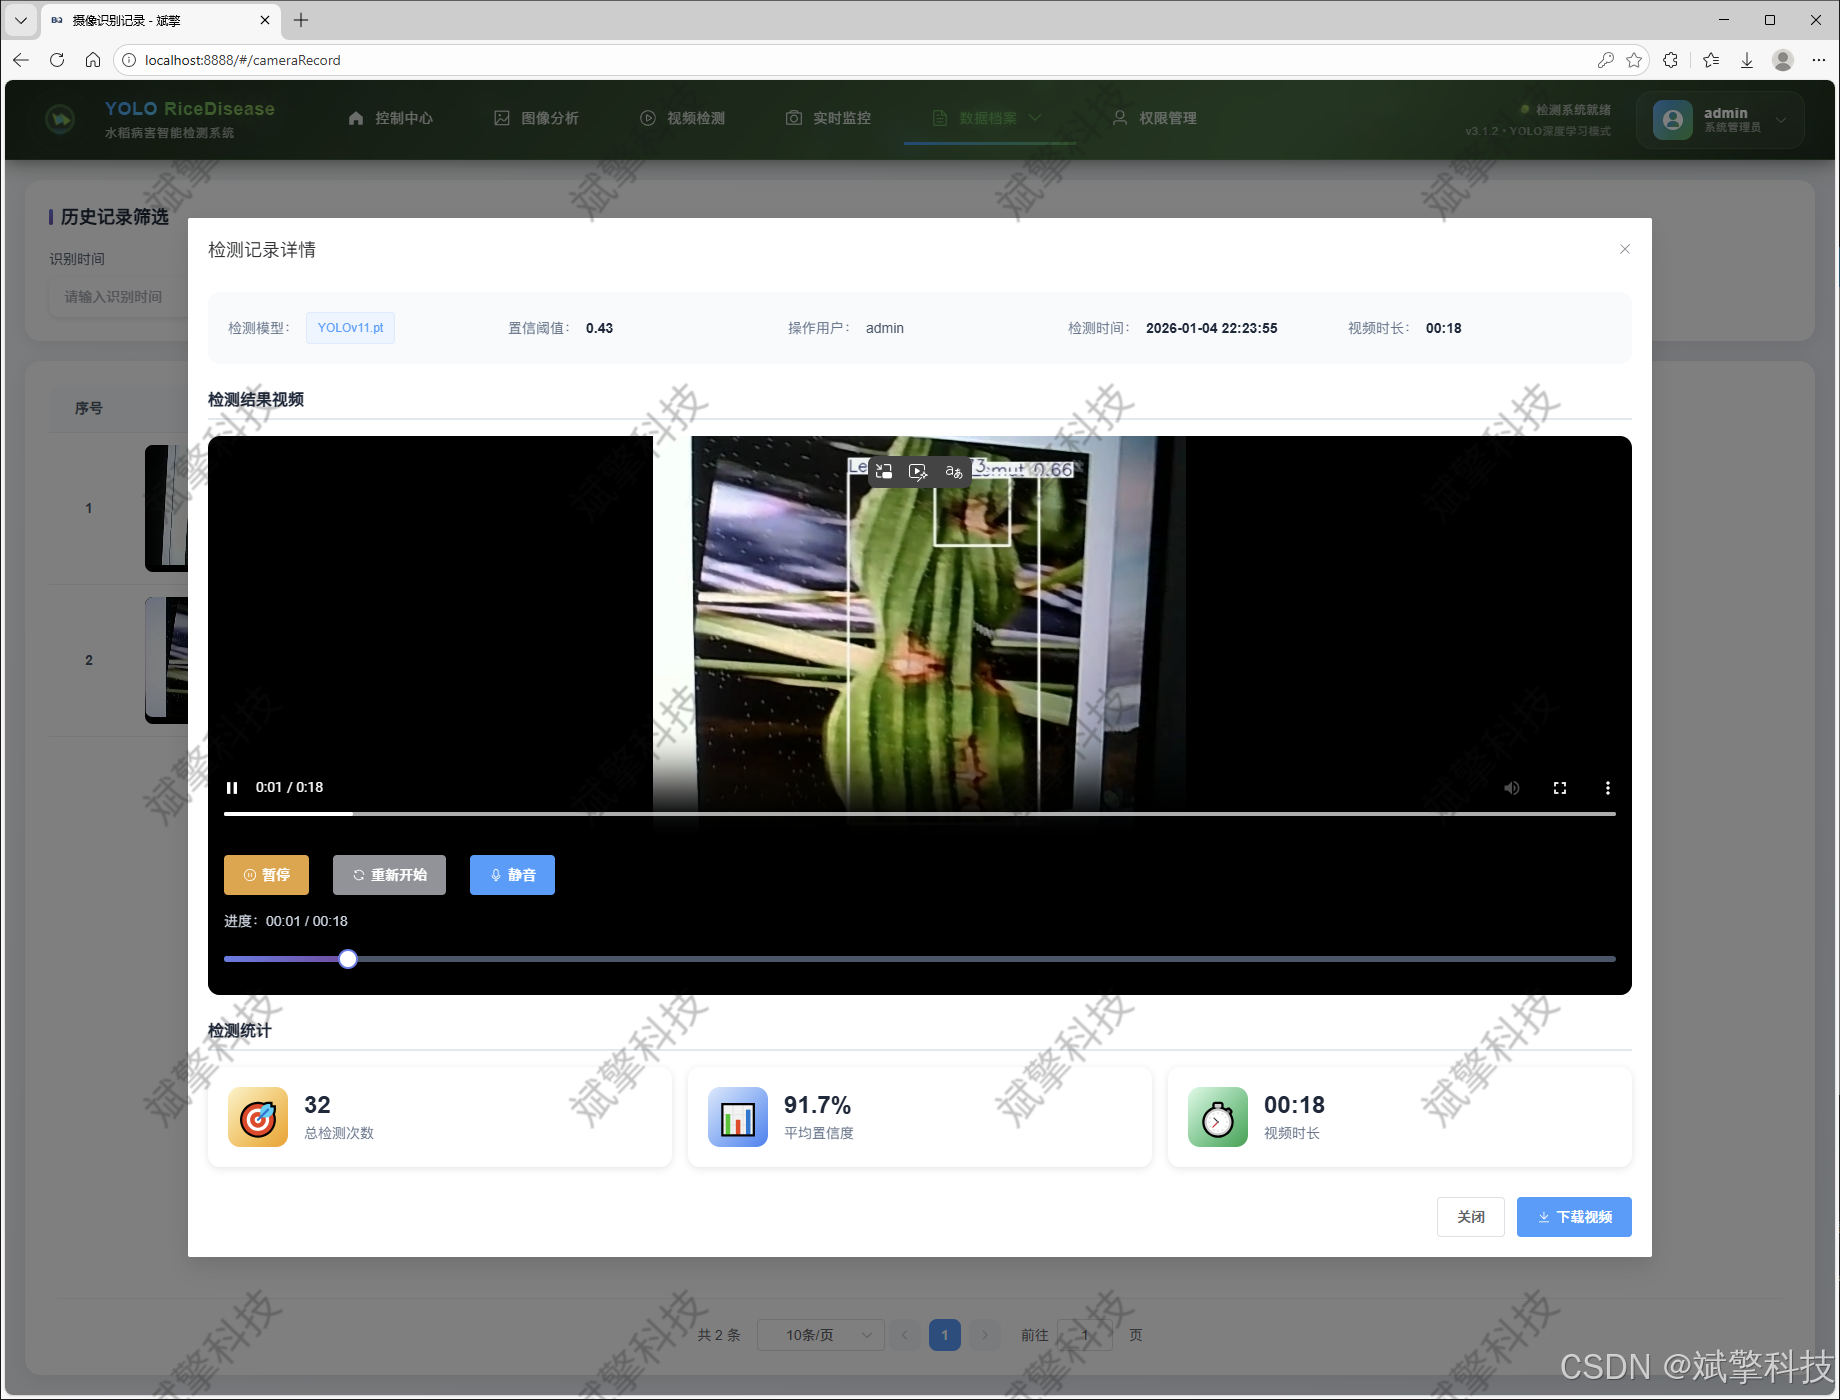The width and height of the screenshot is (1840, 1400).
Task: Click the translate overlay icon on the video
Action: tap(954, 471)
